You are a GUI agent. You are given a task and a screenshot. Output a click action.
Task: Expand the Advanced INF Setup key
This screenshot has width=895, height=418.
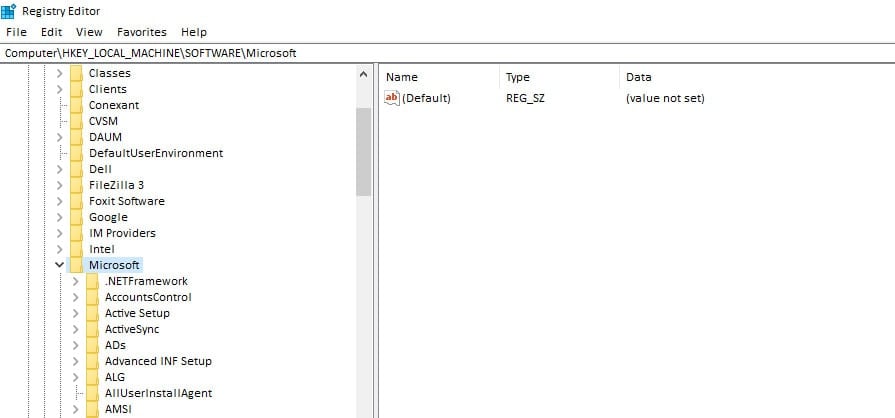(x=75, y=361)
